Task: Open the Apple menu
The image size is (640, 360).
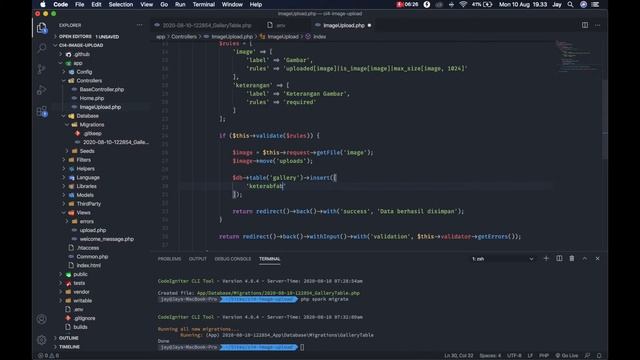Action: (43, 4)
